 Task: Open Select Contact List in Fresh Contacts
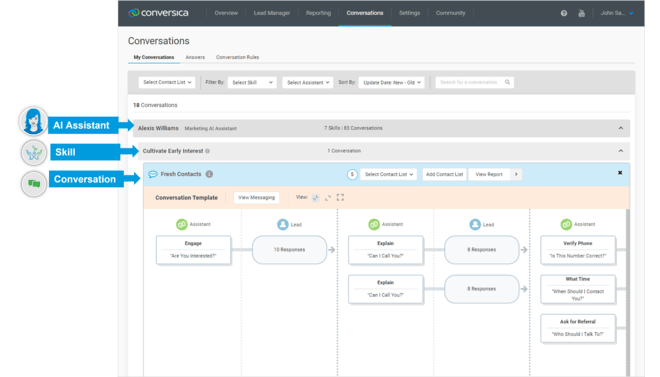coord(389,174)
